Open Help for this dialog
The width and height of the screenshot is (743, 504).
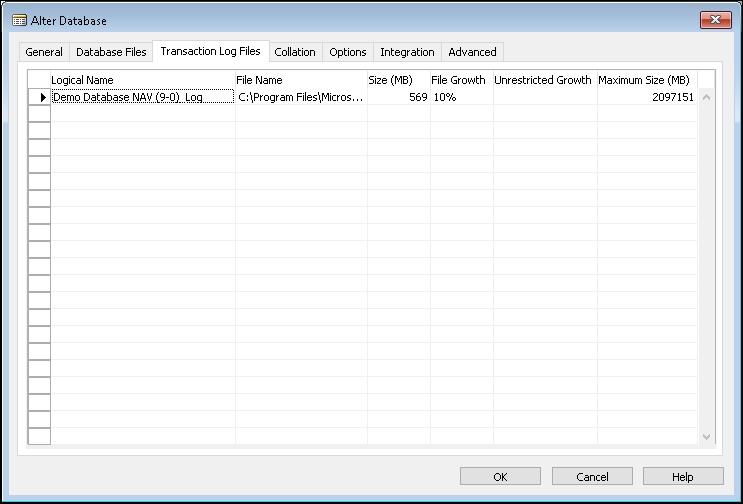point(683,477)
